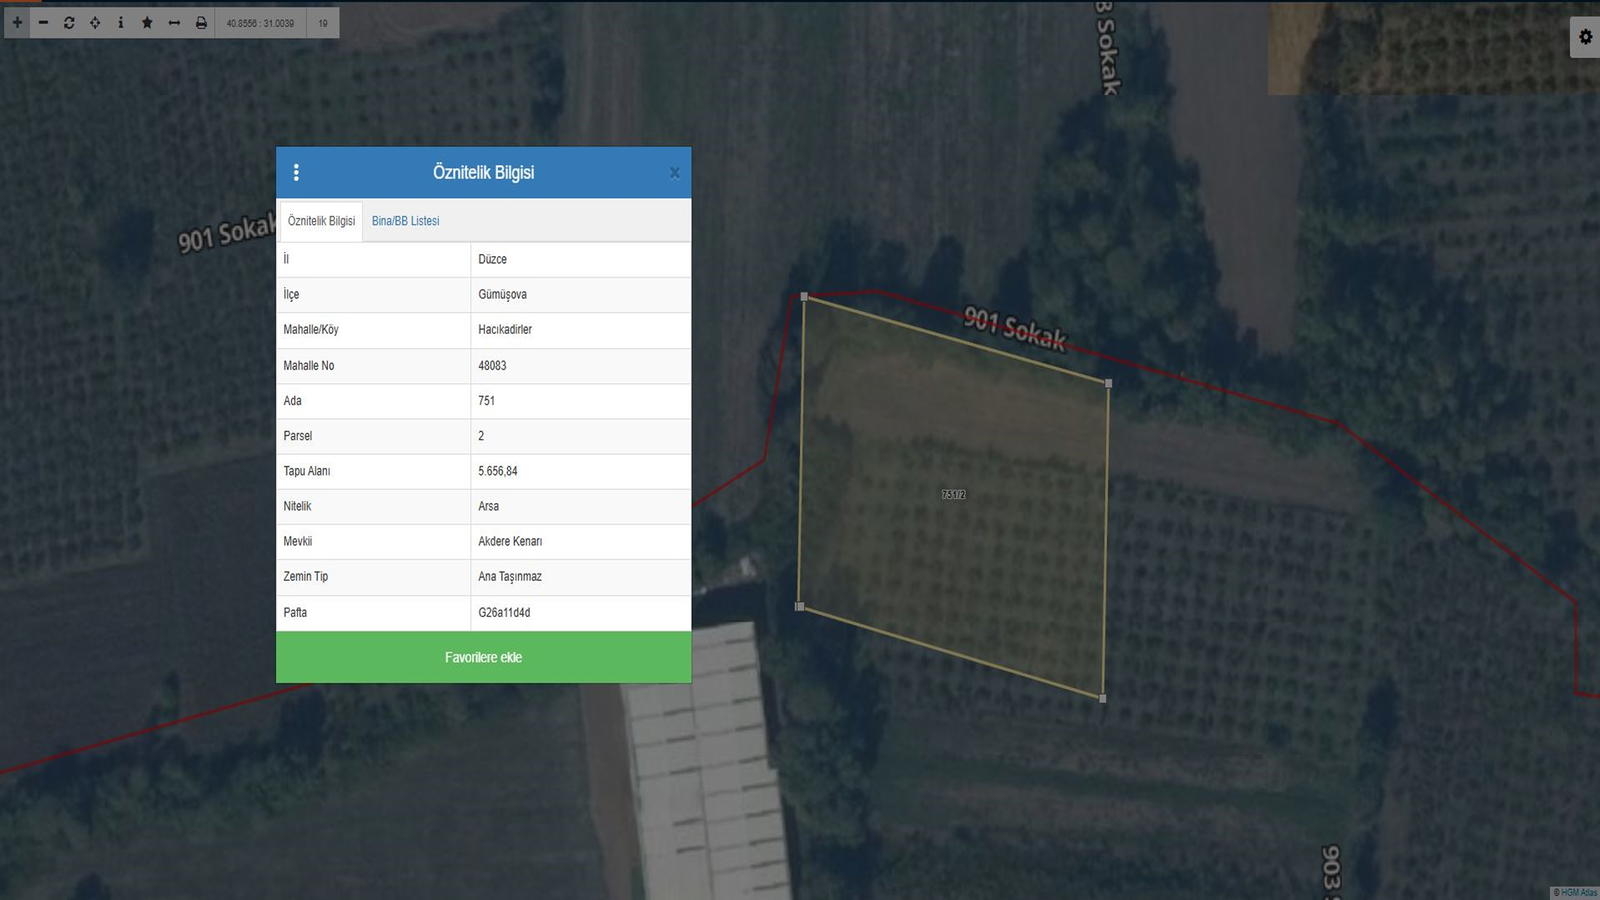Screen dimensions: 1600x900
Task: Click the coordinates display in toolbar
Action: point(260,23)
